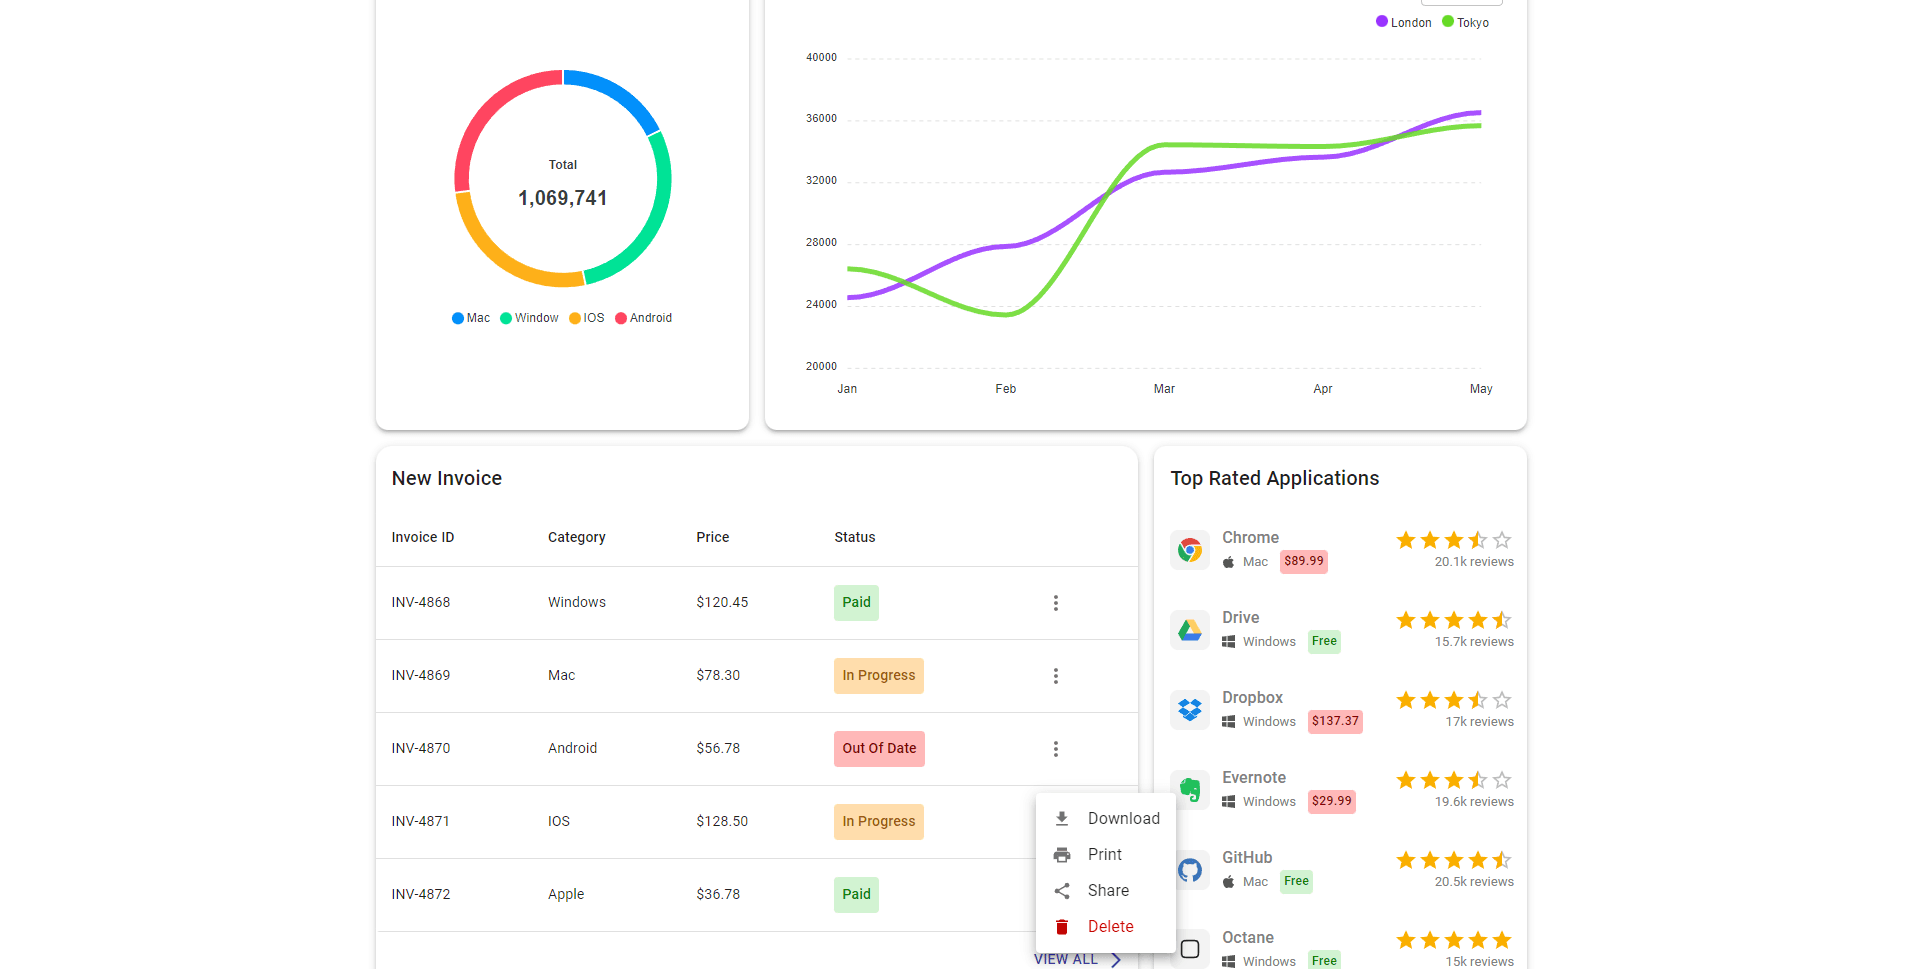This screenshot has width=1920, height=969.
Task: Click the star rating for Evernote
Action: (1454, 780)
